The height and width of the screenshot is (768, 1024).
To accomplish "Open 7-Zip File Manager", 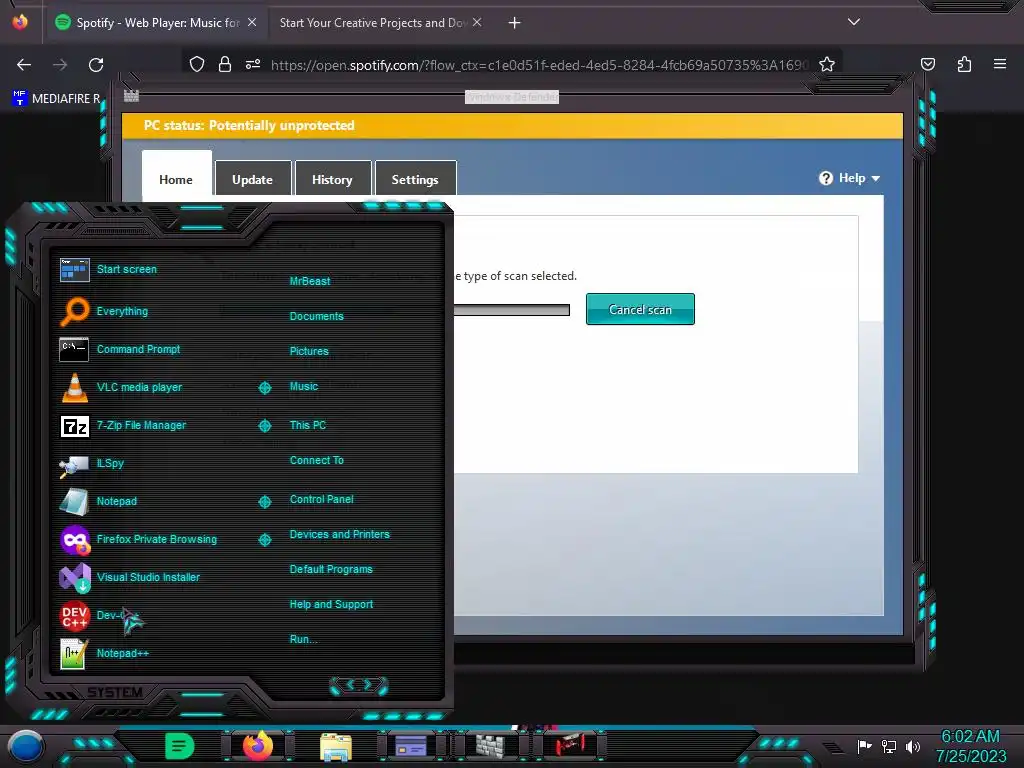I will point(123,425).
